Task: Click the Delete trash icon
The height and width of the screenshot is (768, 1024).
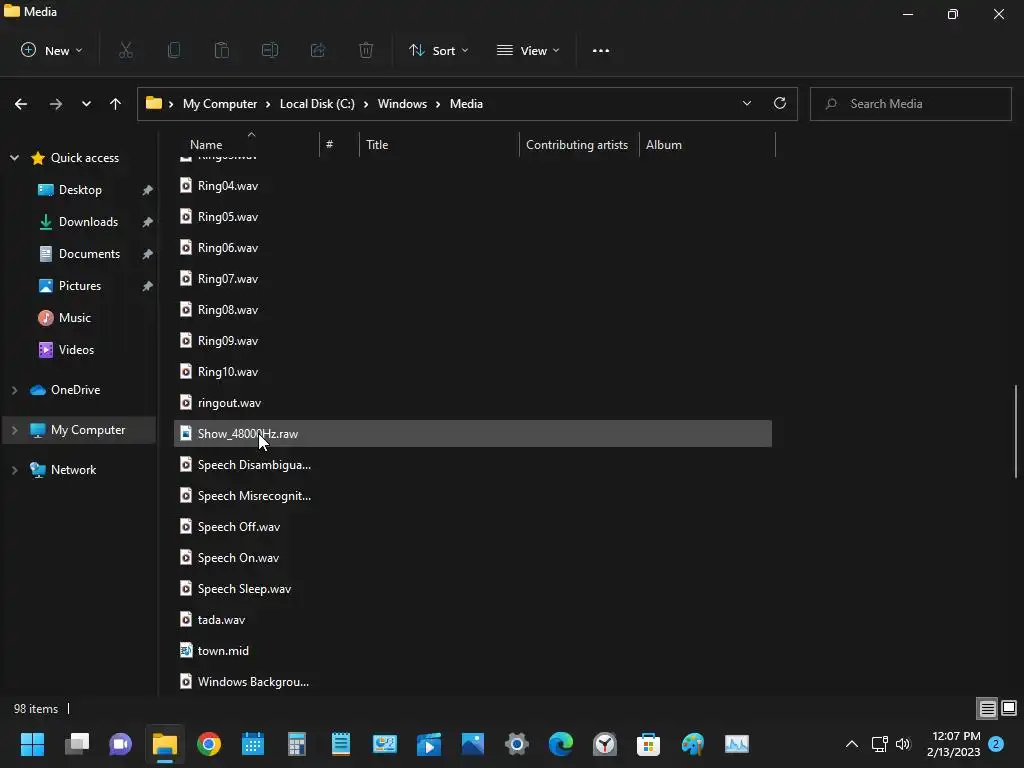Action: pos(366,50)
